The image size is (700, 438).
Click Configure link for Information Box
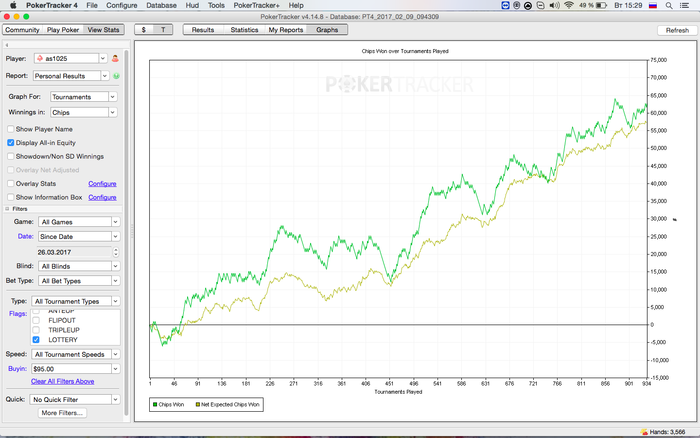click(102, 197)
